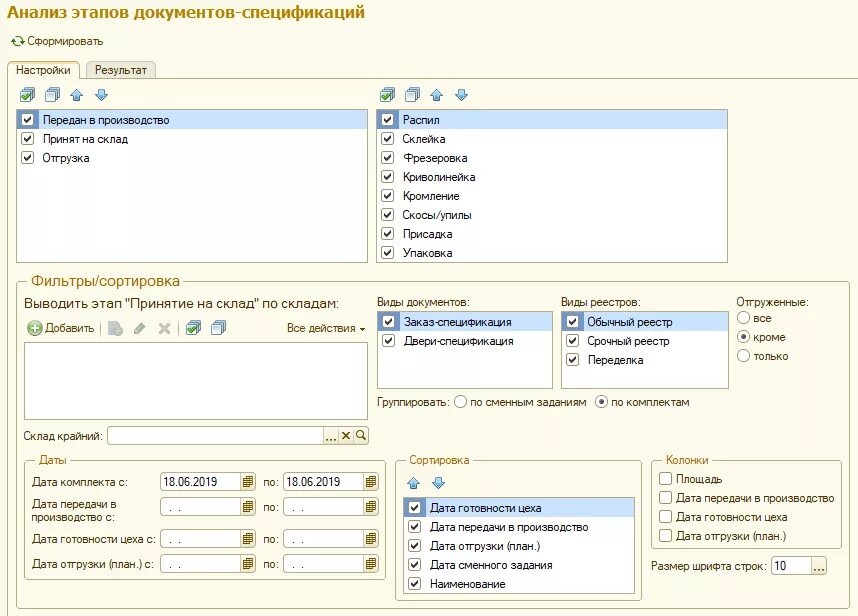Uncheck the Склейка operation
Screen dimensions: 858x616
pyautogui.click(x=387, y=138)
